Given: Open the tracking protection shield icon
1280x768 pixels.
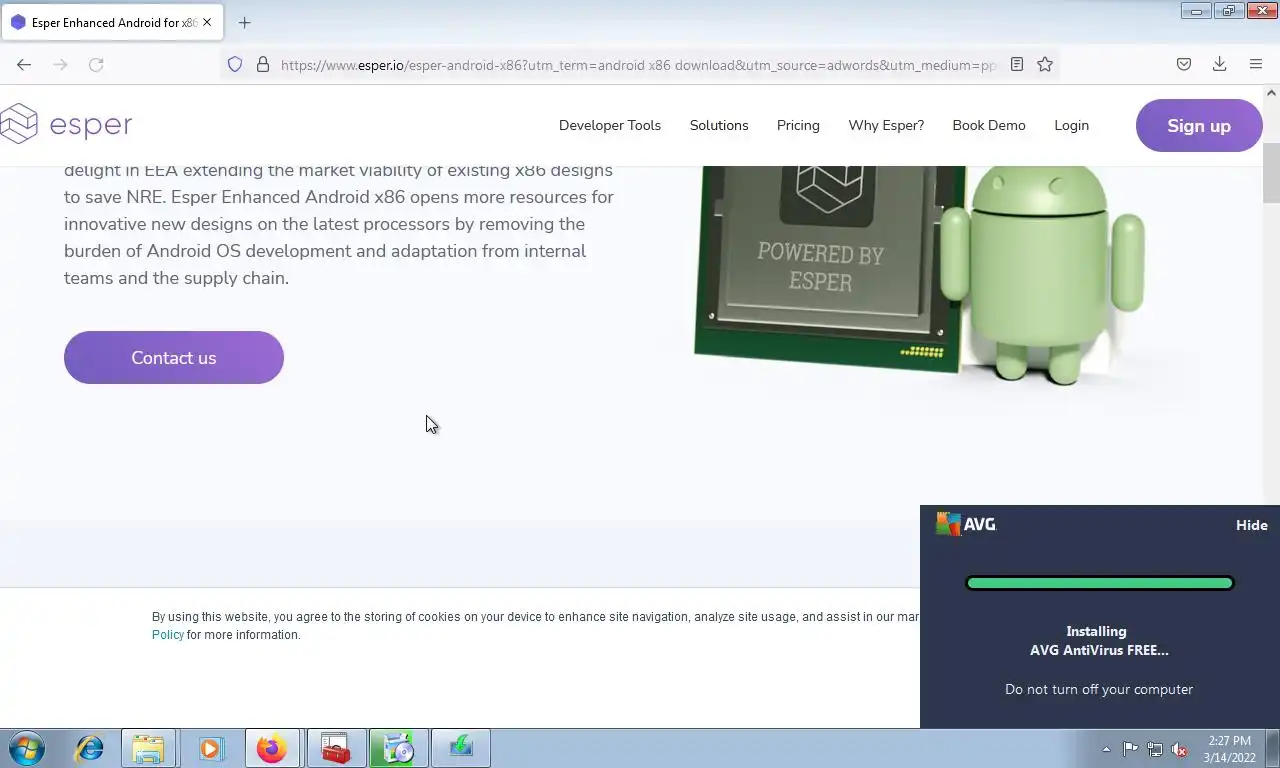Looking at the screenshot, I should point(235,64).
